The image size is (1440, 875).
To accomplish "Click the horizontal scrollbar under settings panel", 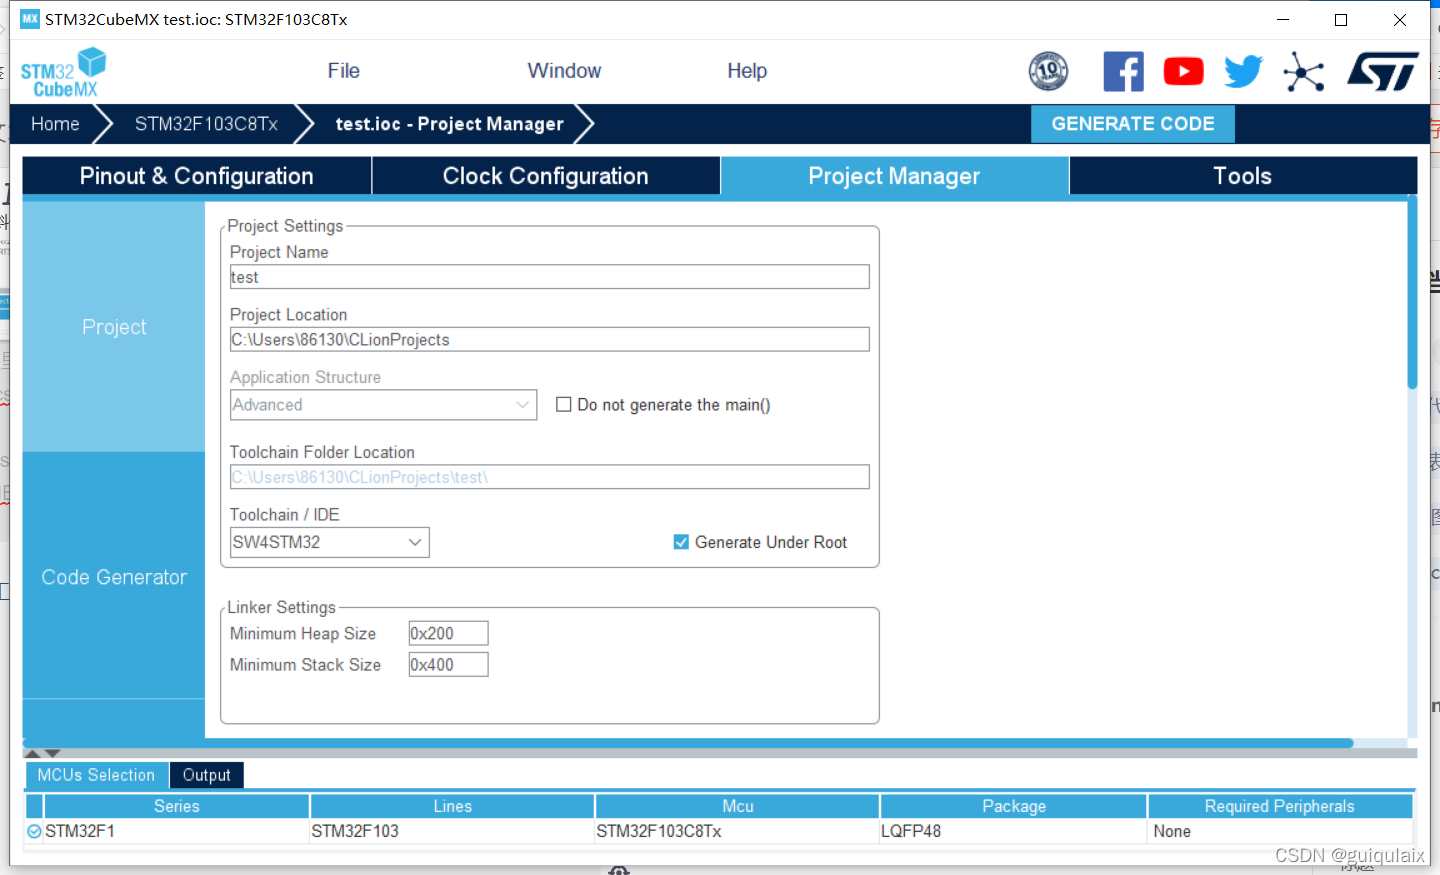I will (688, 743).
